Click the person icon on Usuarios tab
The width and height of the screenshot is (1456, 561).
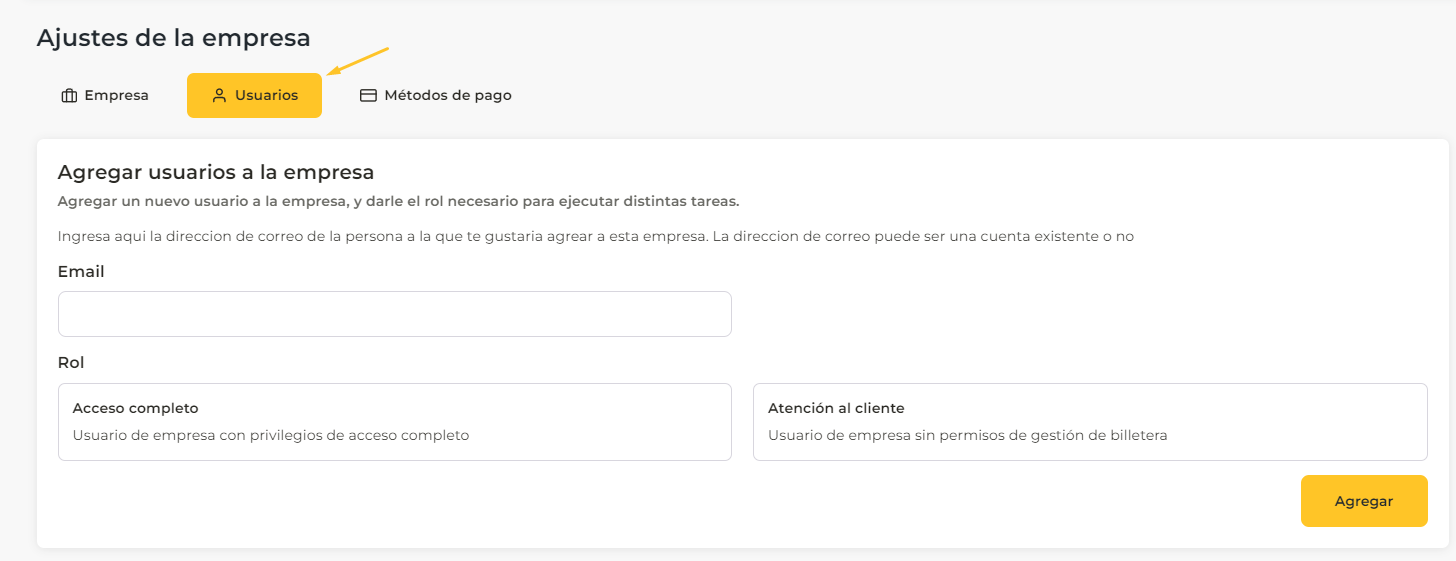pyautogui.click(x=219, y=96)
